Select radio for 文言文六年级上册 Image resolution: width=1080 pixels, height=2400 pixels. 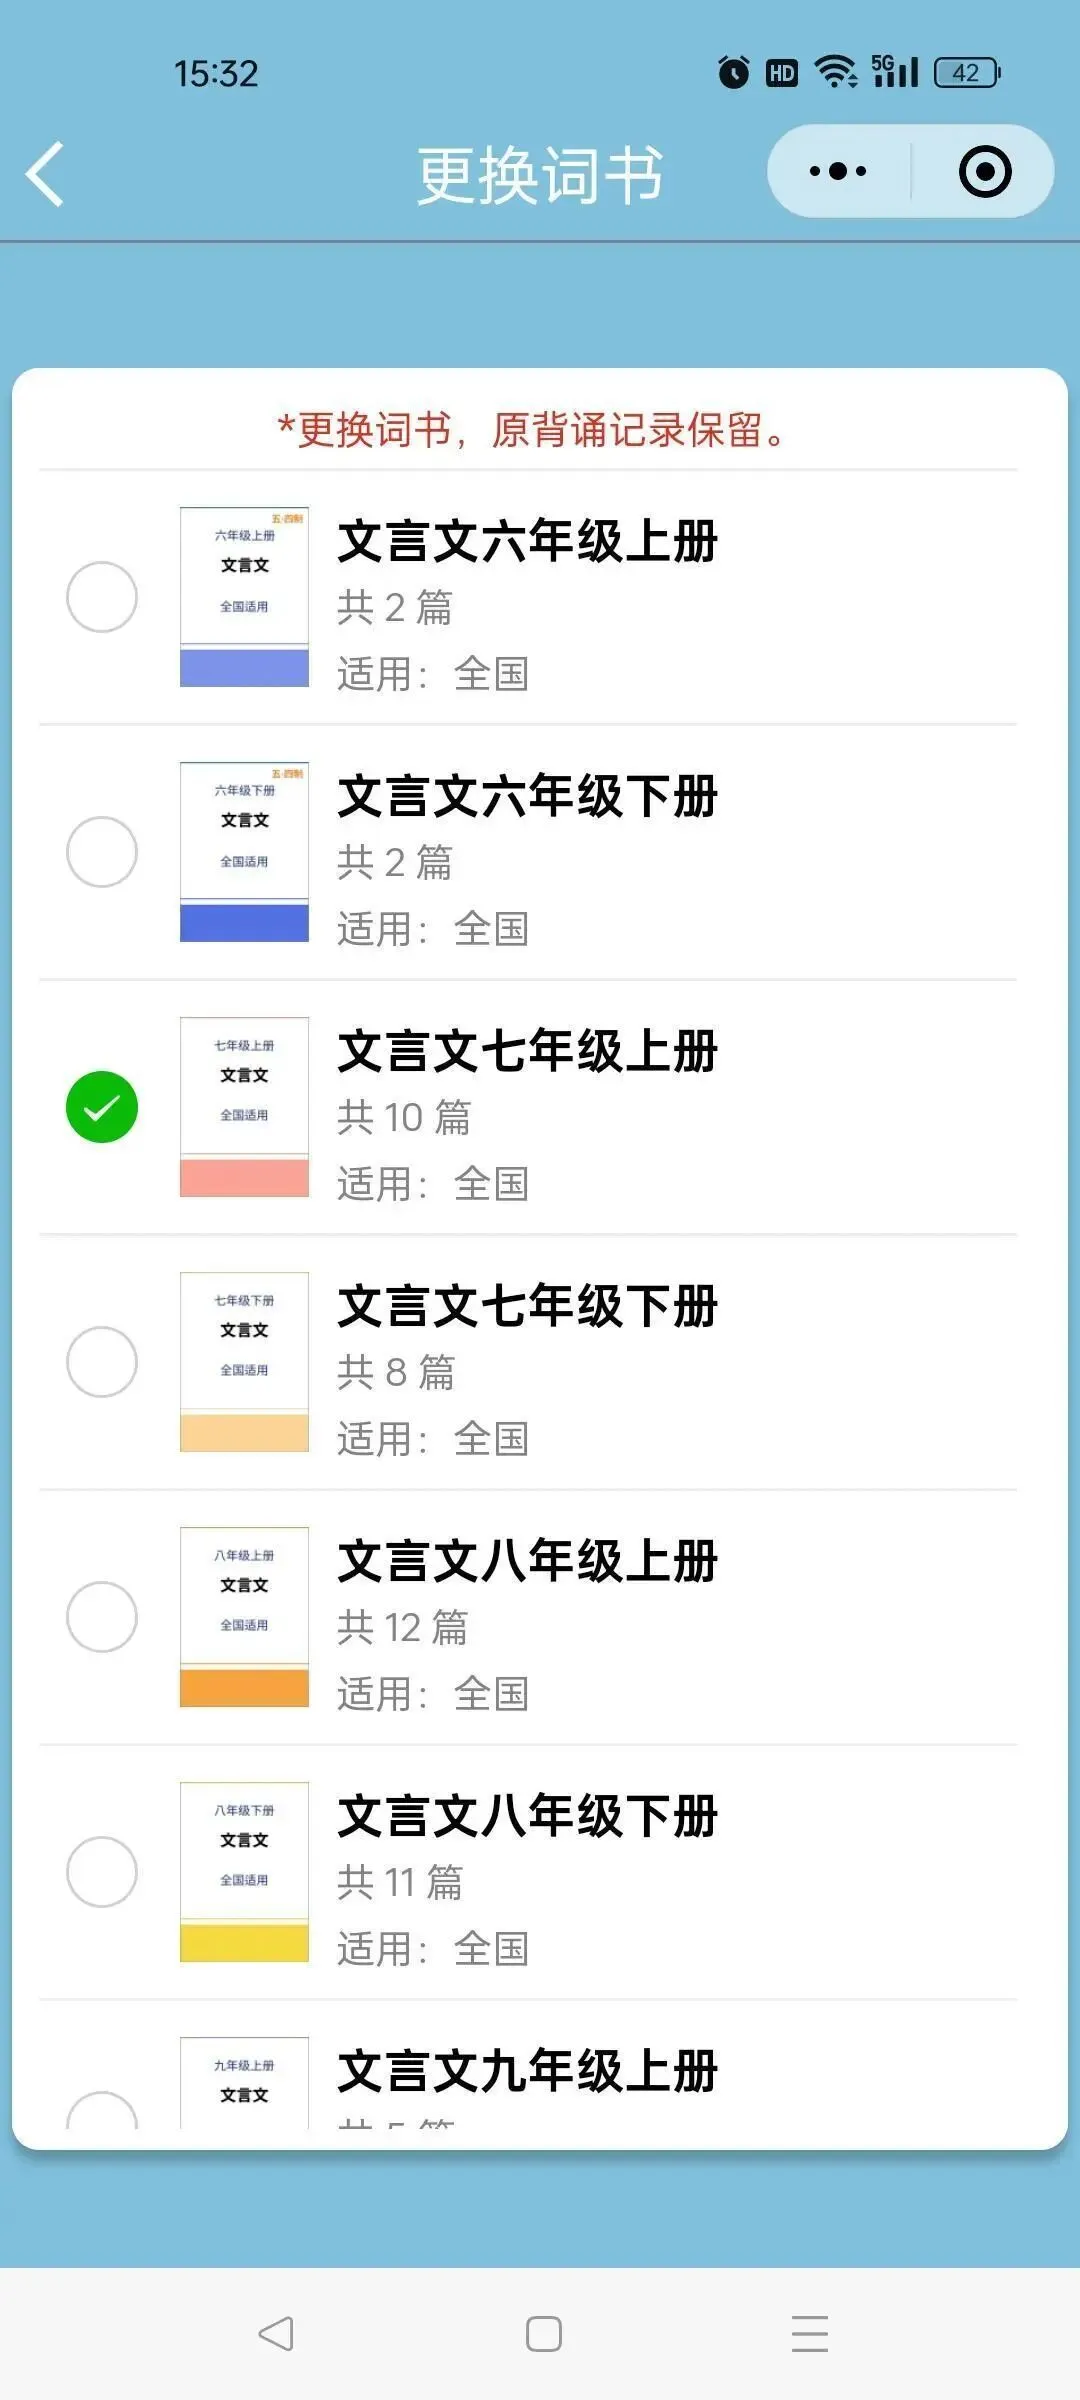[x=102, y=597]
